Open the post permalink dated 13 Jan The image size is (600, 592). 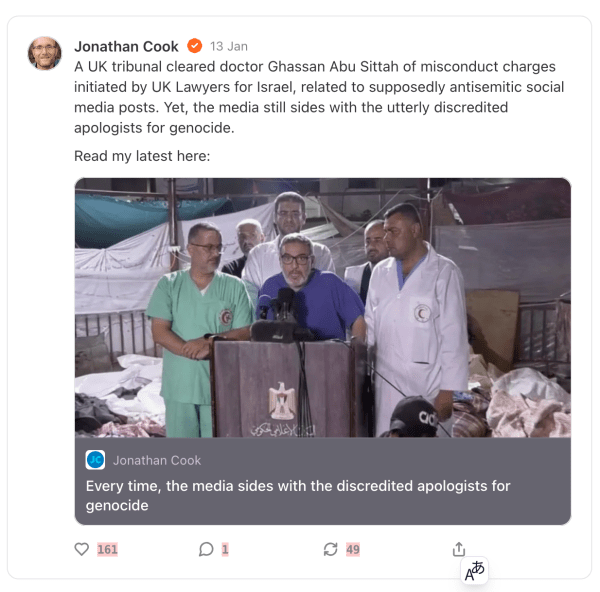pyautogui.click(x=229, y=47)
